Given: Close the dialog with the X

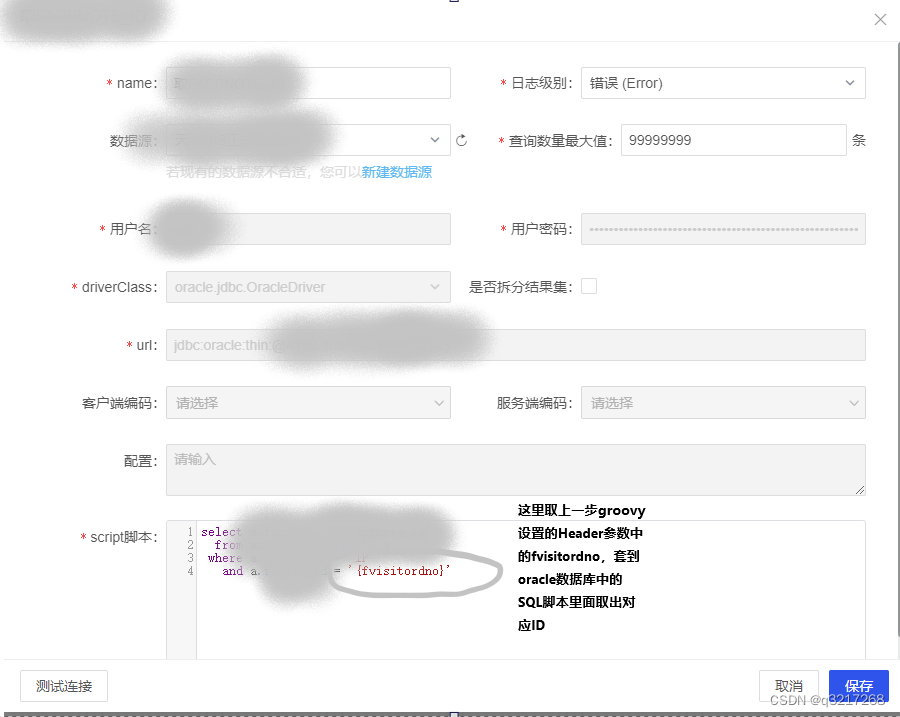Looking at the screenshot, I should coord(880,19).
